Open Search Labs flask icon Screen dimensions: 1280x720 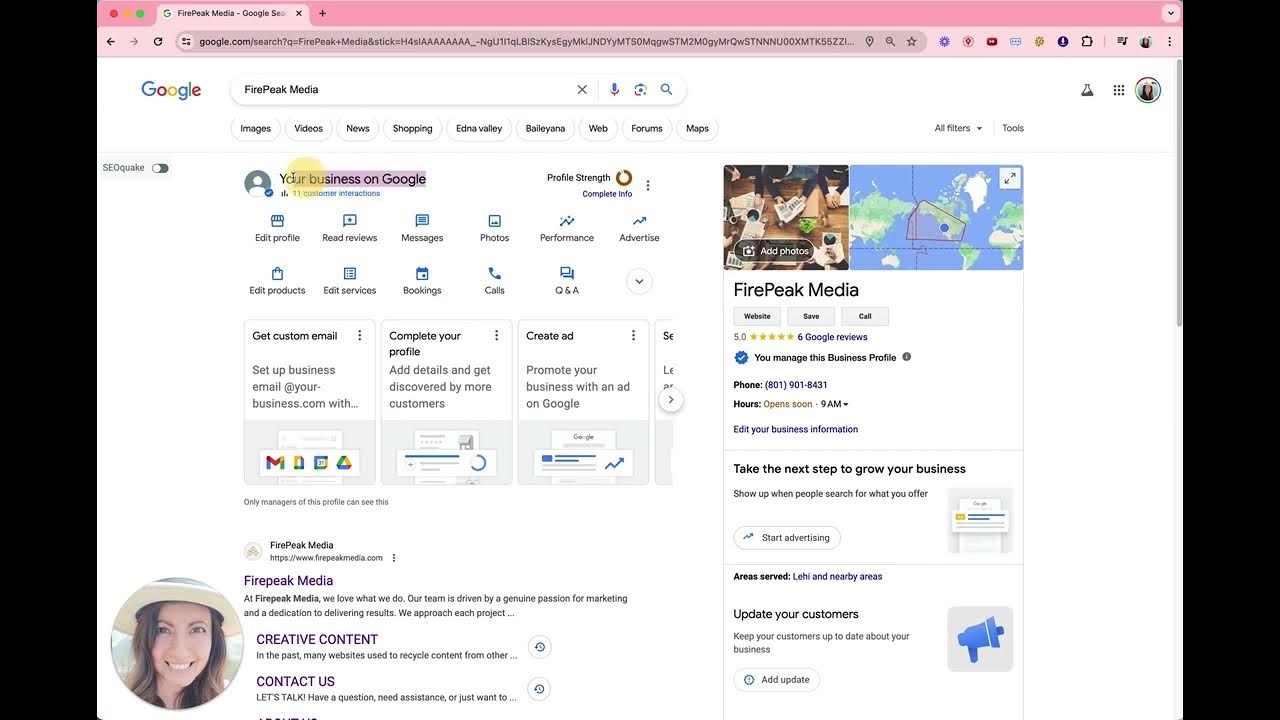(1087, 90)
